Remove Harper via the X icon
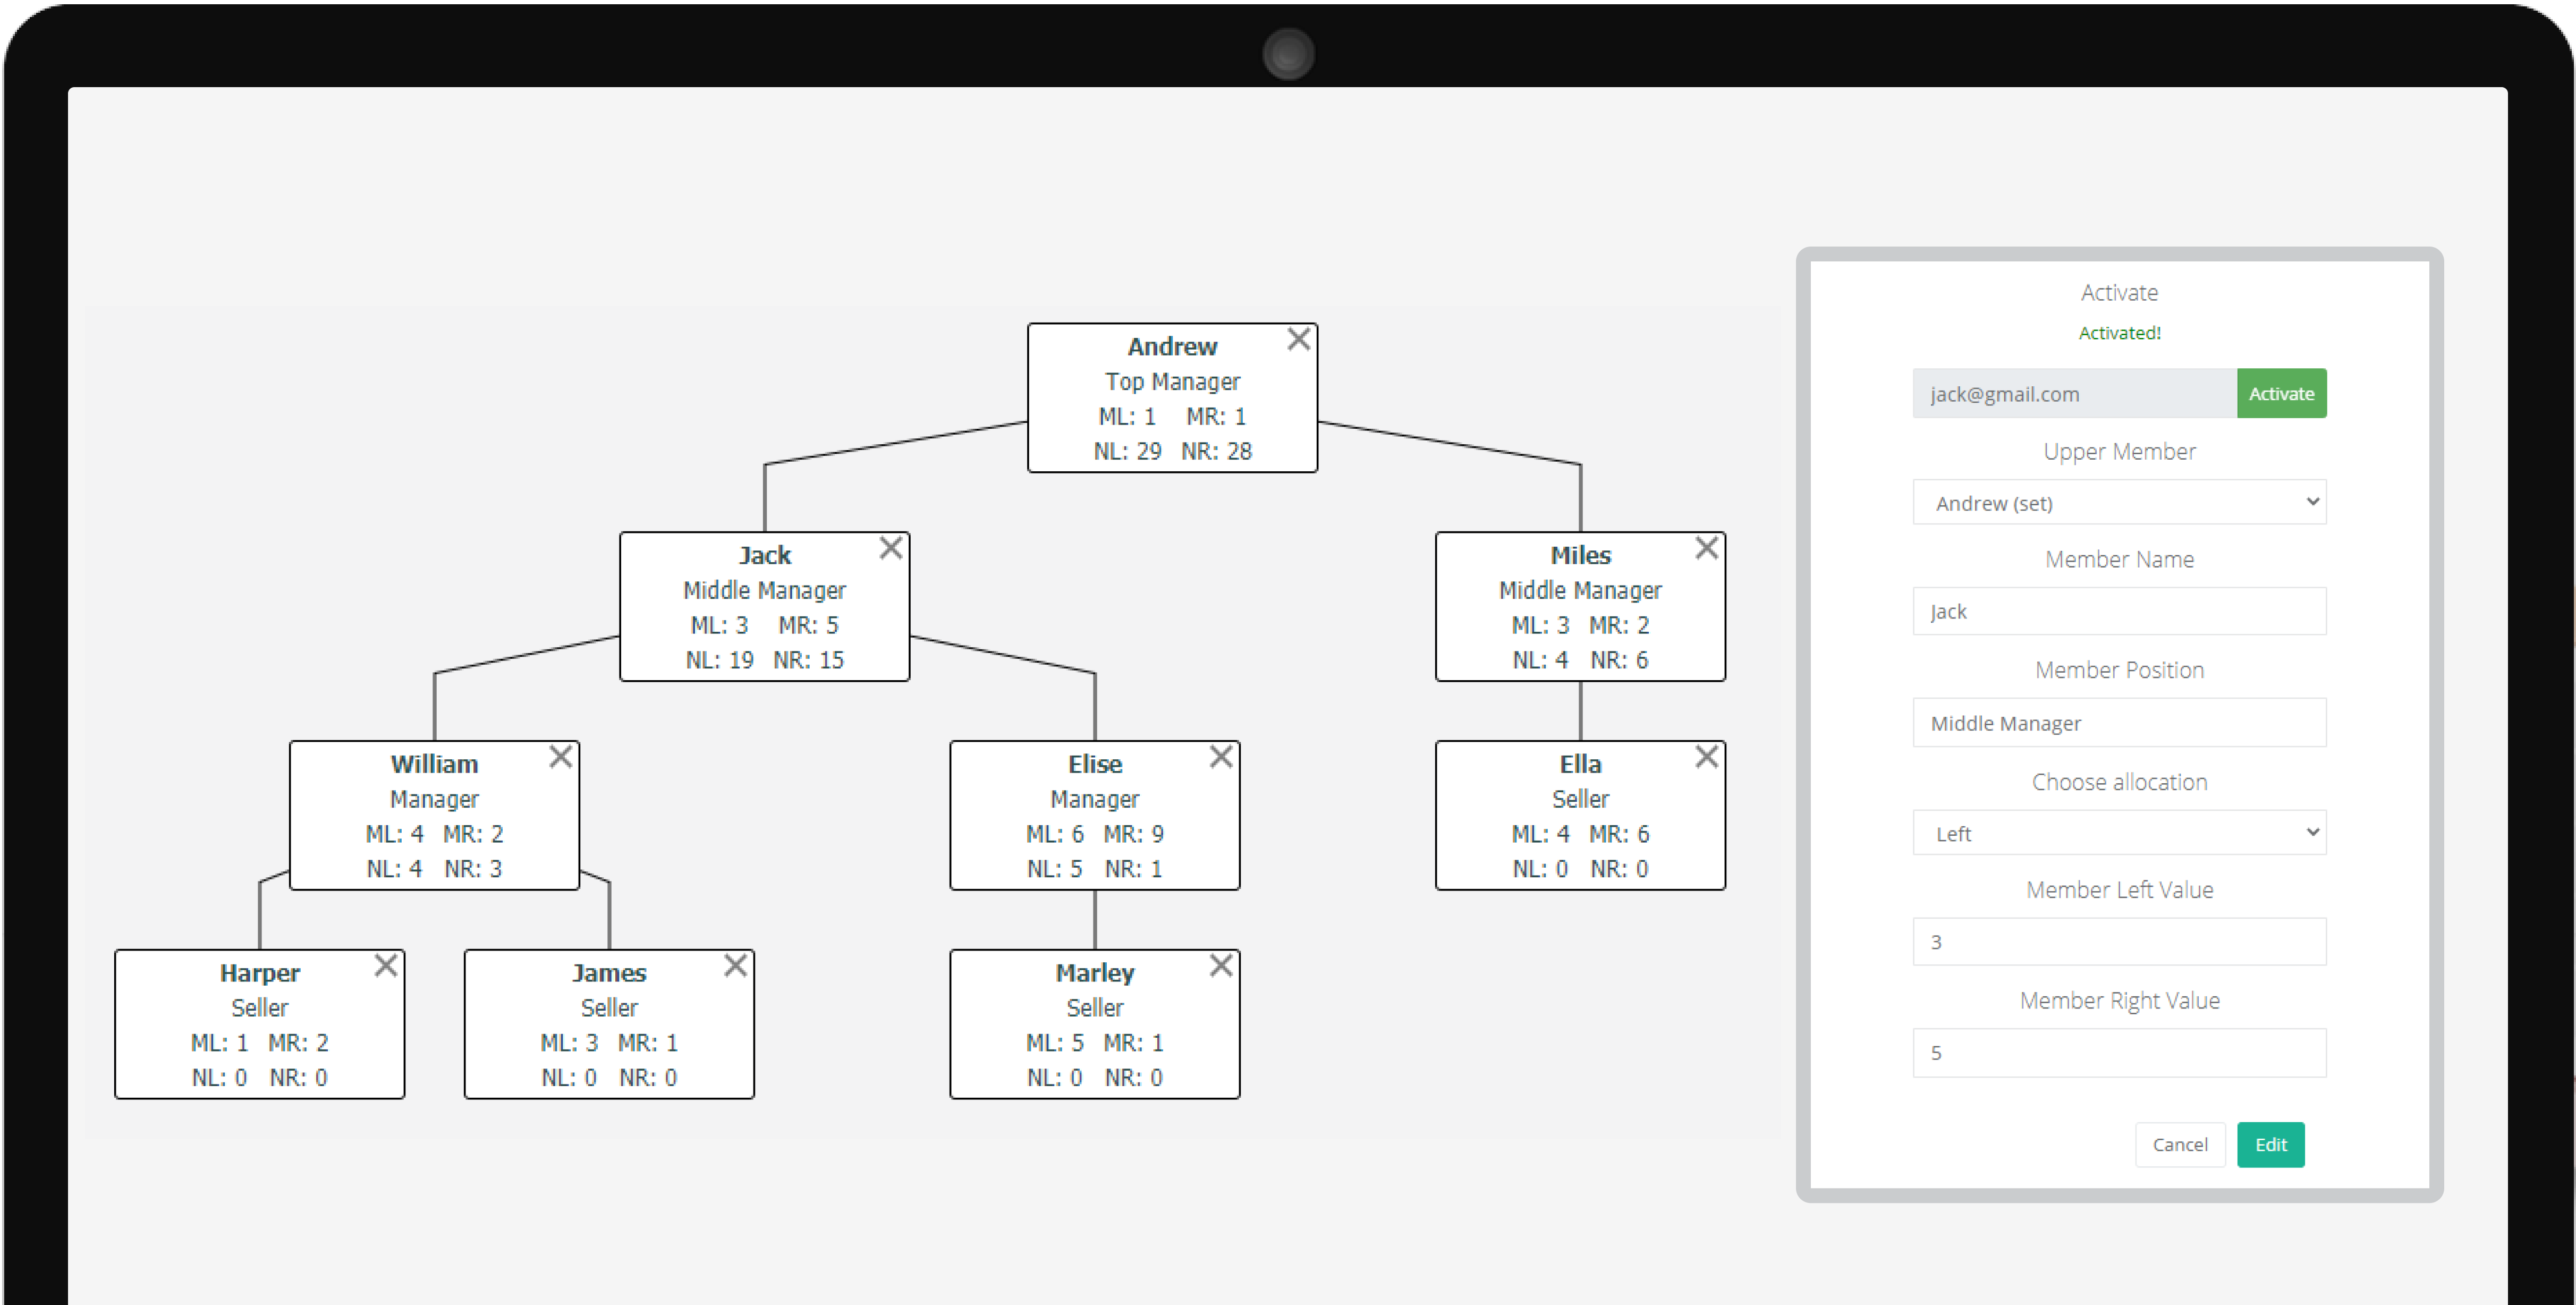 point(385,965)
